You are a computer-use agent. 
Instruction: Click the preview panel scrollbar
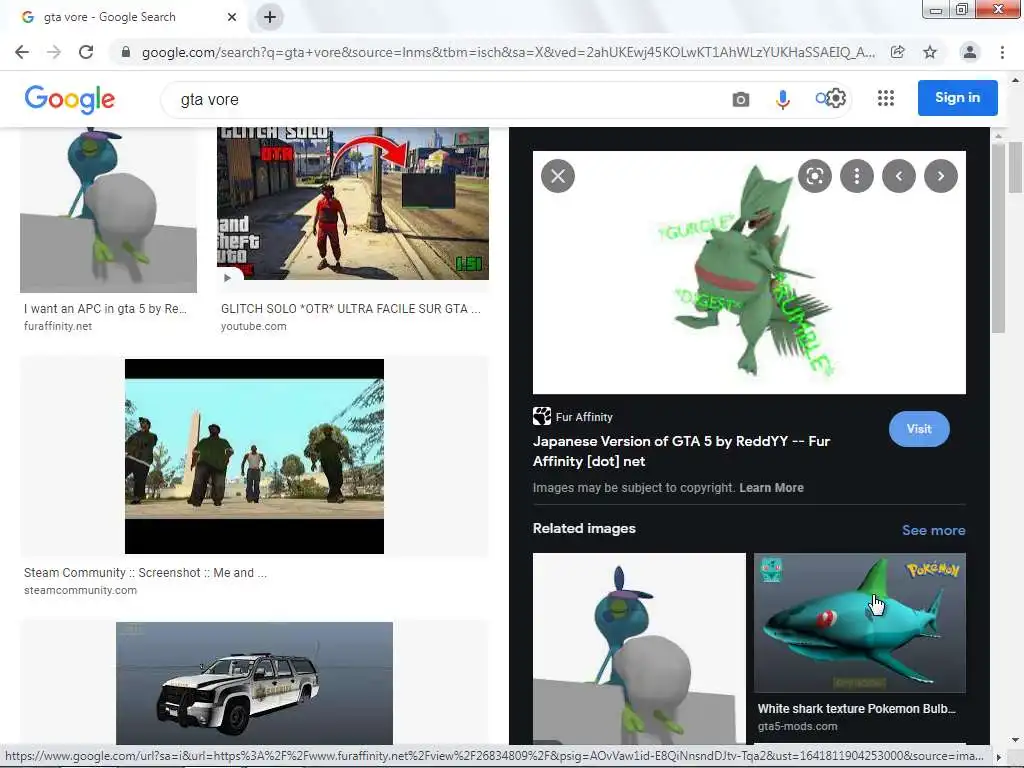click(x=998, y=238)
